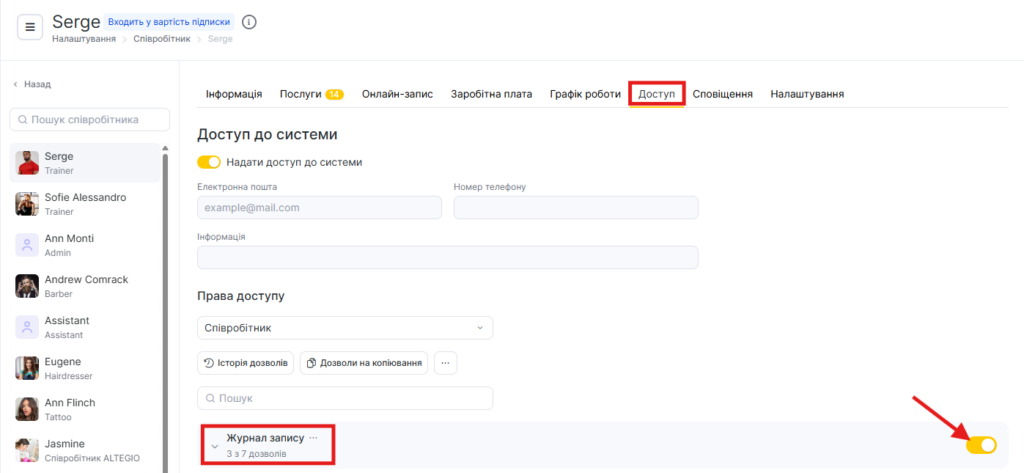The width and height of the screenshot is (1024, 473).
Task: Open the hamburger menu
Action: (x=30, y=28)
